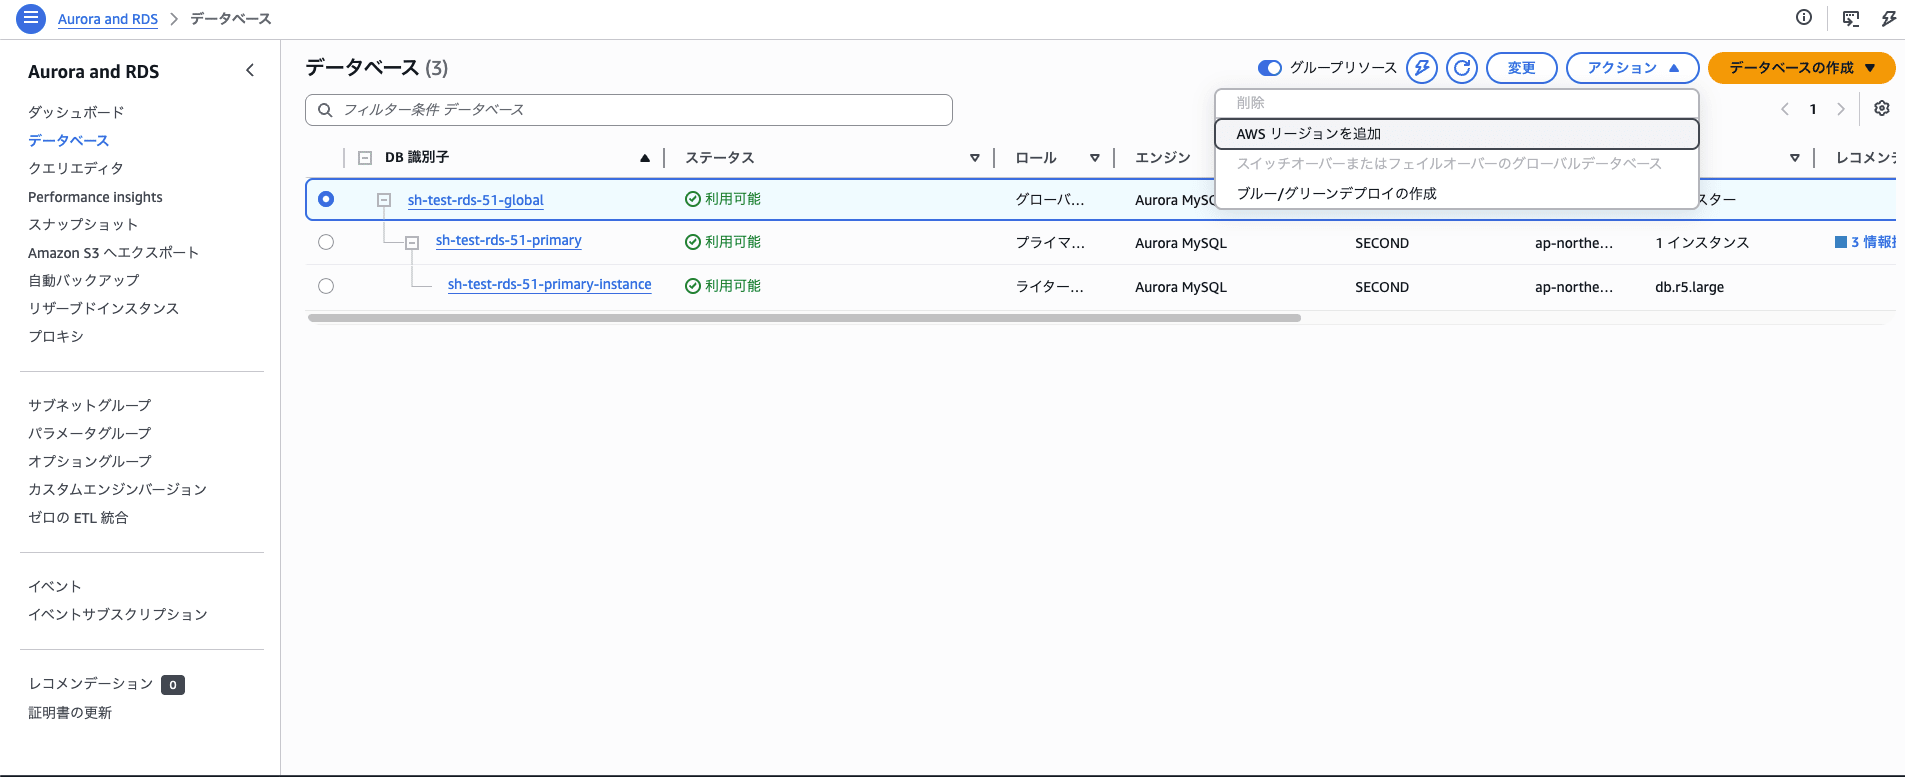The width and height of the screenshot is (1905, 777).
Task: Click the Modify (変更) button
Action: (1522, 68)
